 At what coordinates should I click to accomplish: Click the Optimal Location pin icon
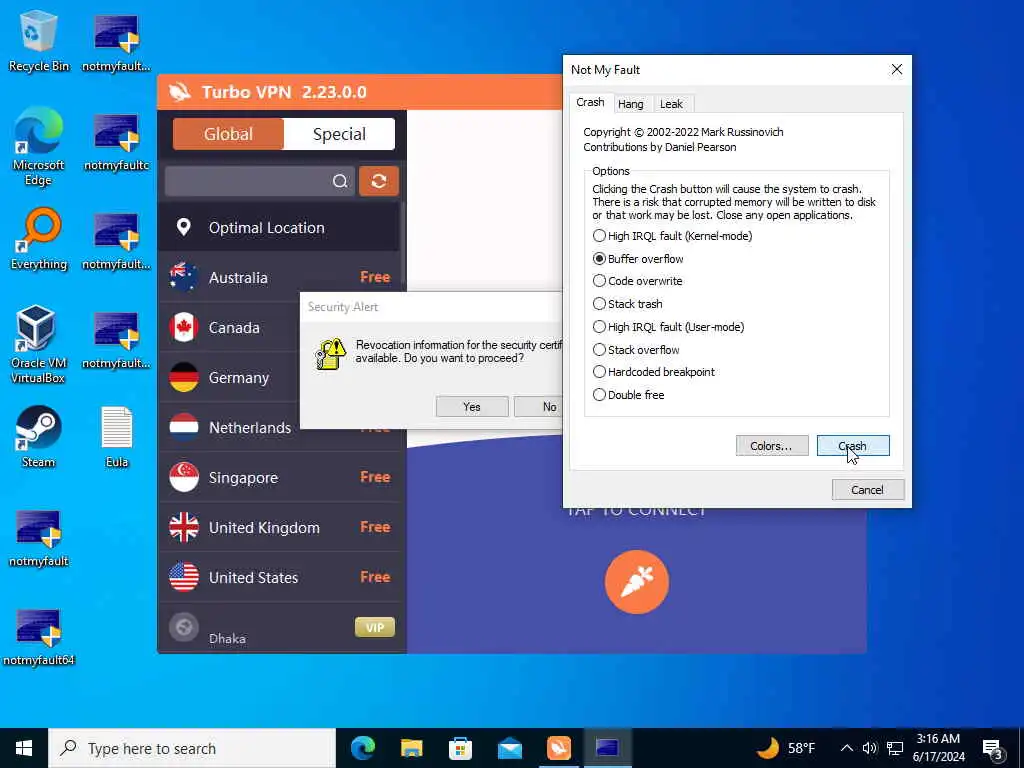pos(184,227)
